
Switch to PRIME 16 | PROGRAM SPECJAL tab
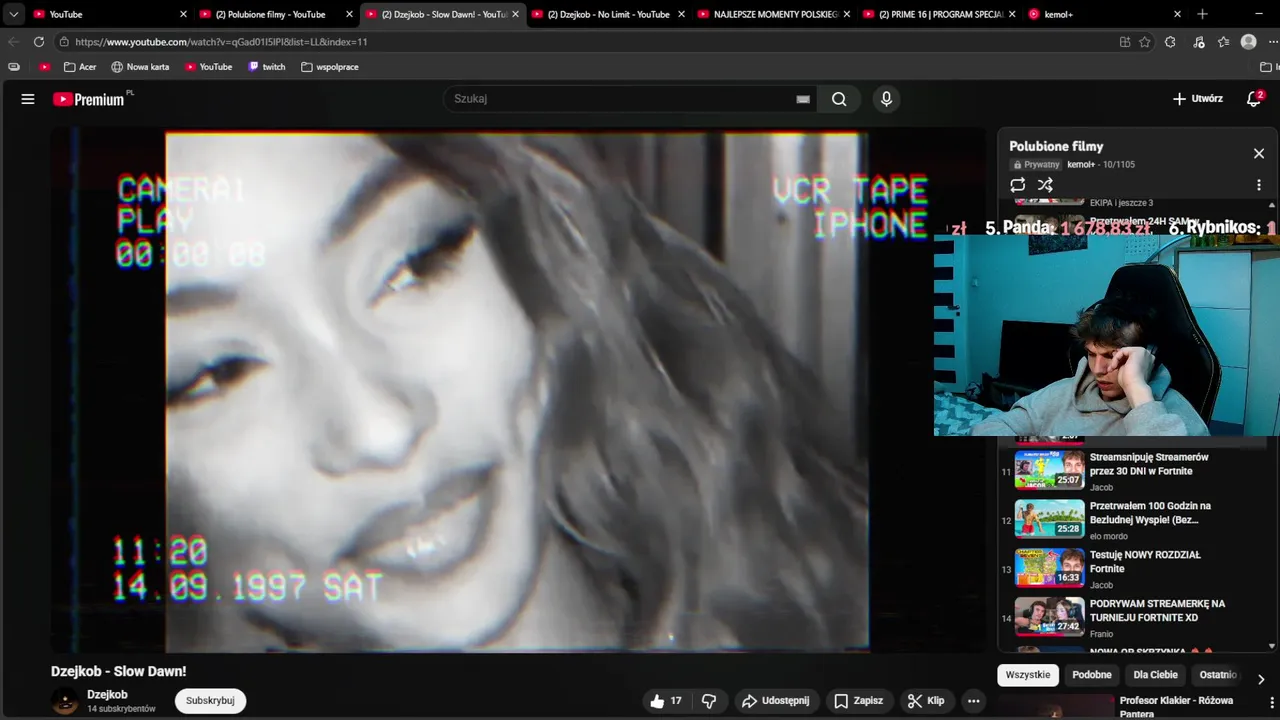(x=940, y=14)
